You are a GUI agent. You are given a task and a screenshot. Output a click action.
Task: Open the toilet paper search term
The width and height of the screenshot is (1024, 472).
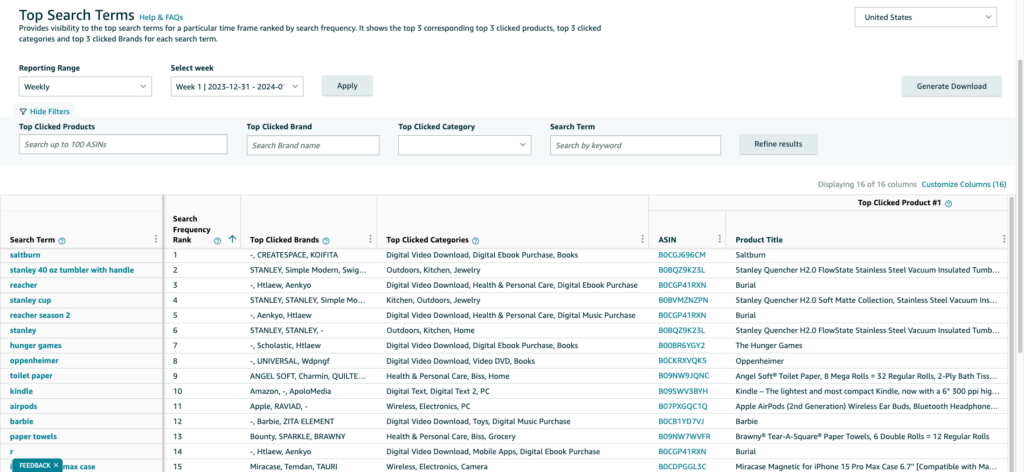point(31,376)
